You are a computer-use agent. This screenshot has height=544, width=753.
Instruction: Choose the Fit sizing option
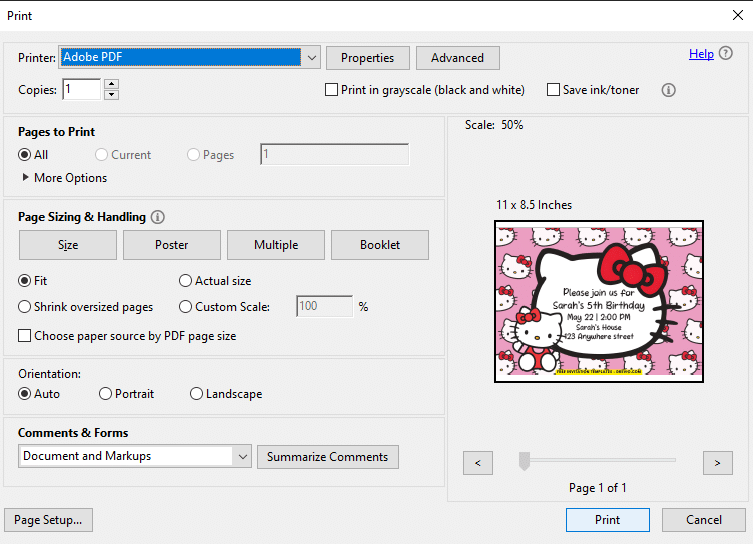[x=24, y=280]
